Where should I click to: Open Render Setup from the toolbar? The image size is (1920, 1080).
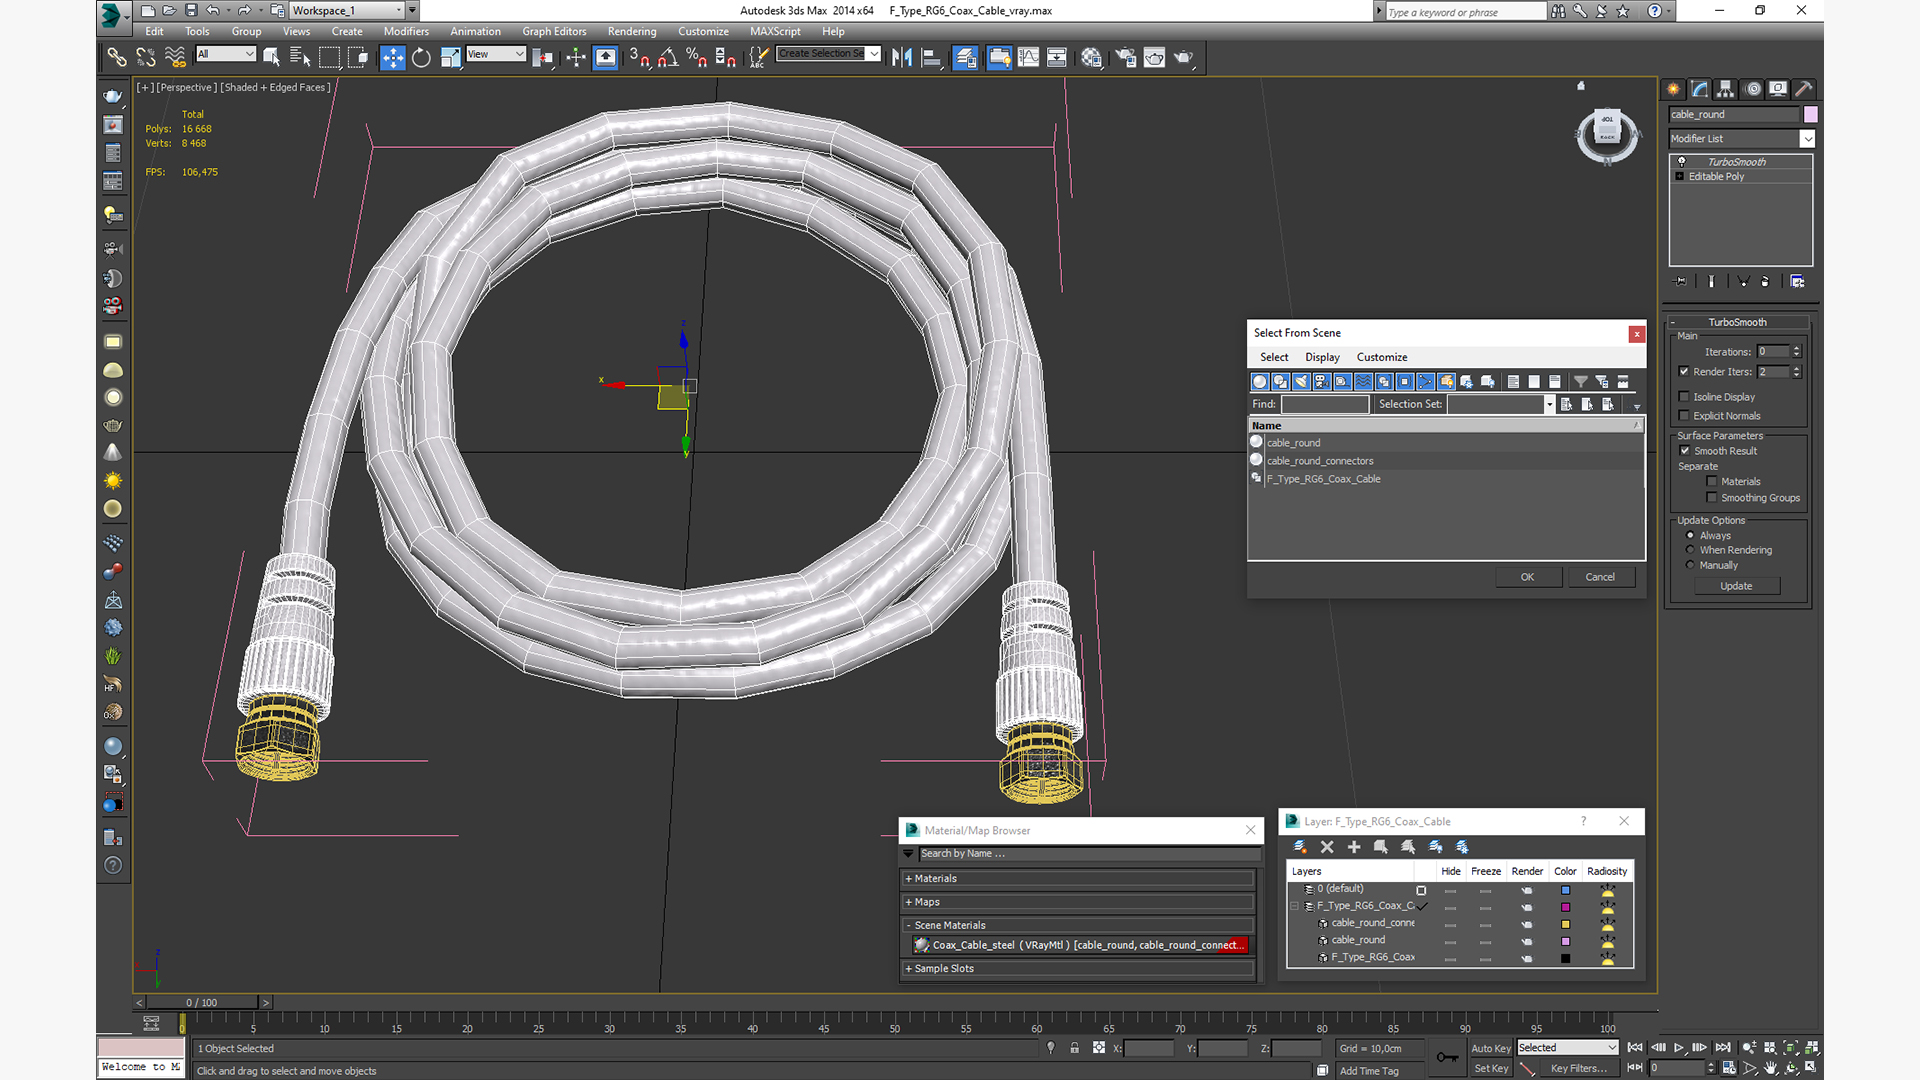(1125, 58)
